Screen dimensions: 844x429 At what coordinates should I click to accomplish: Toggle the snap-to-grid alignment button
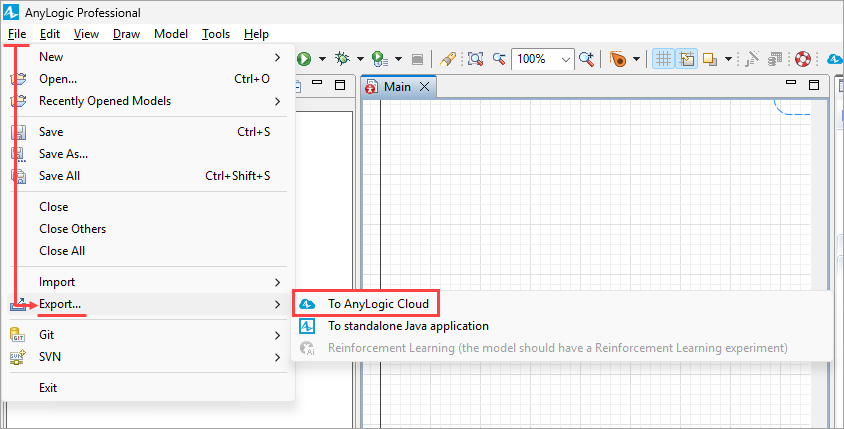[x=687, y=59]
